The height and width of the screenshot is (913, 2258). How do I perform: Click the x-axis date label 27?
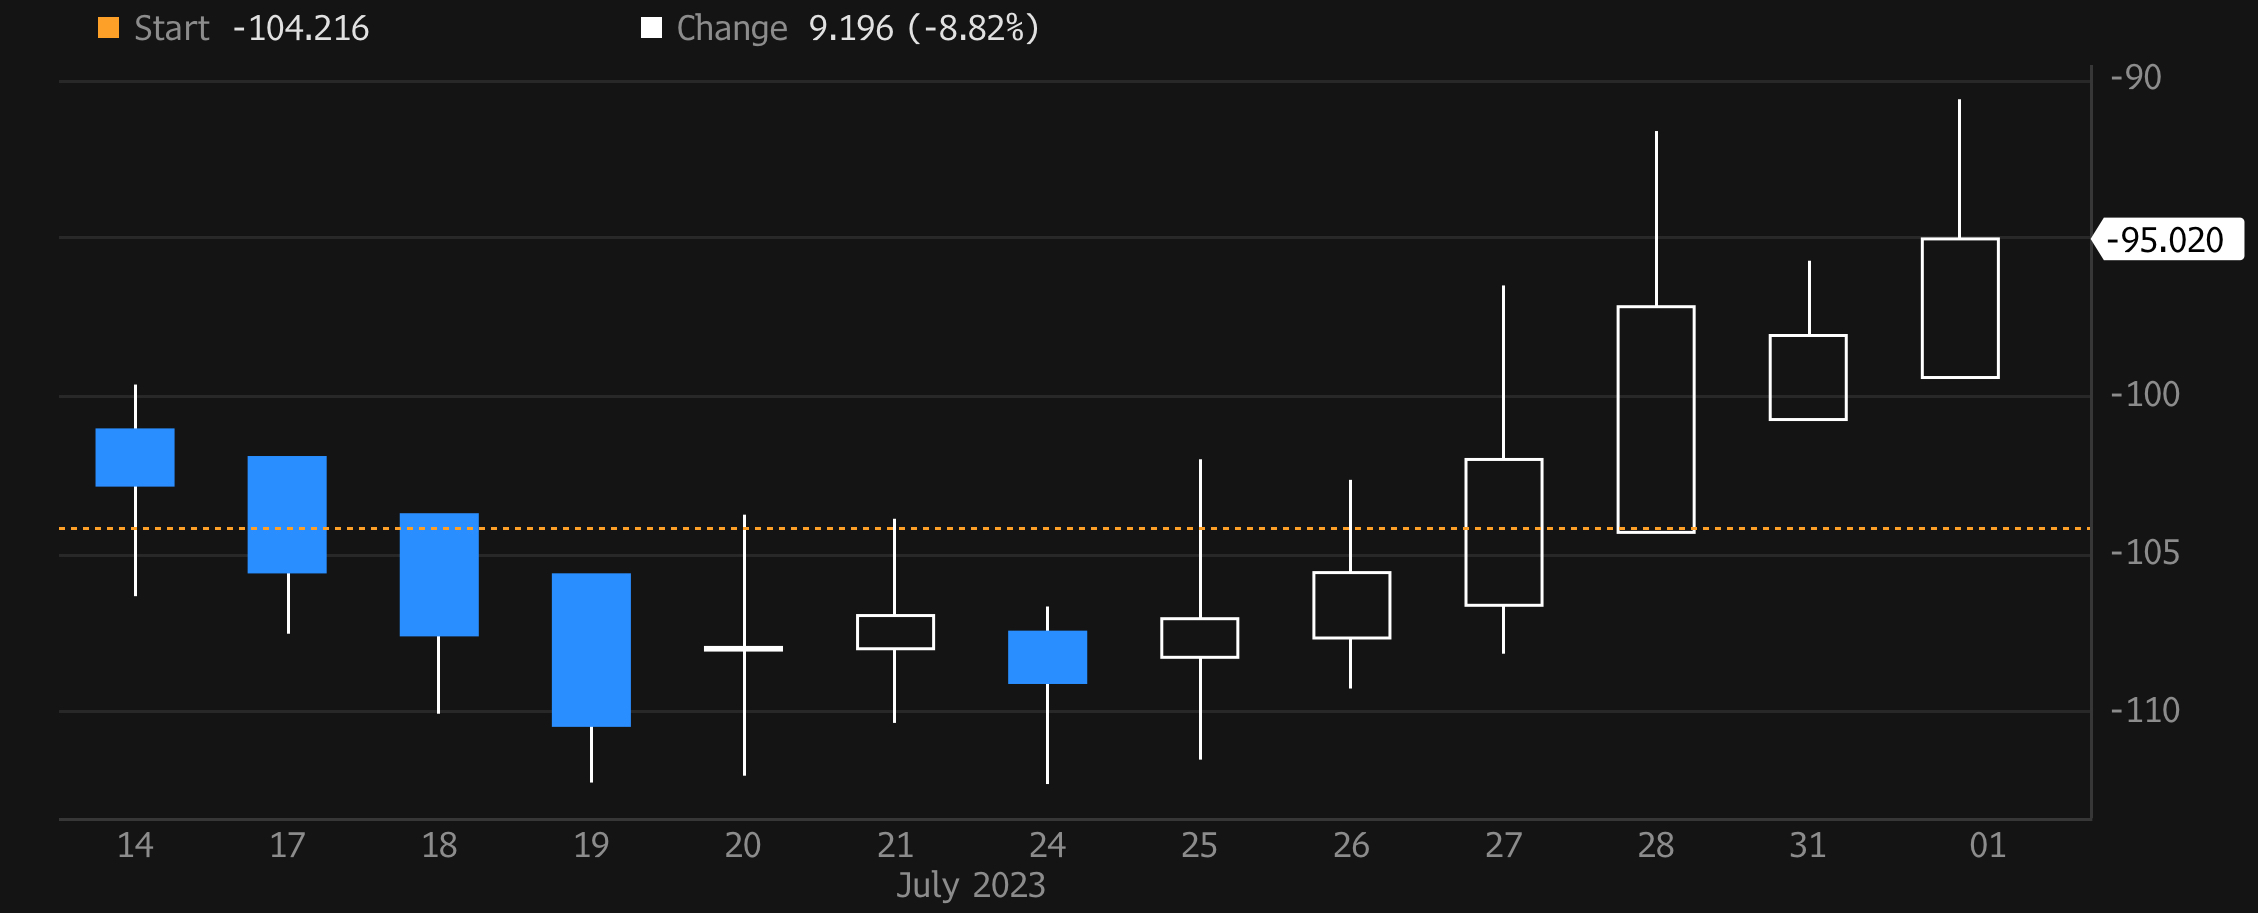click(1503, 846)
